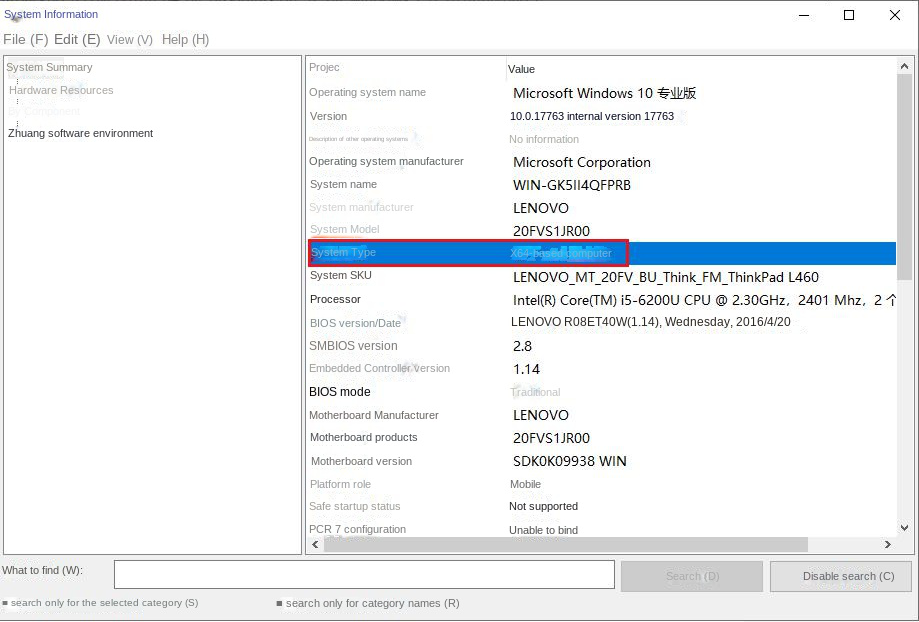Click the Disable search (C) button
919x622 pixels.
point(840,575)
